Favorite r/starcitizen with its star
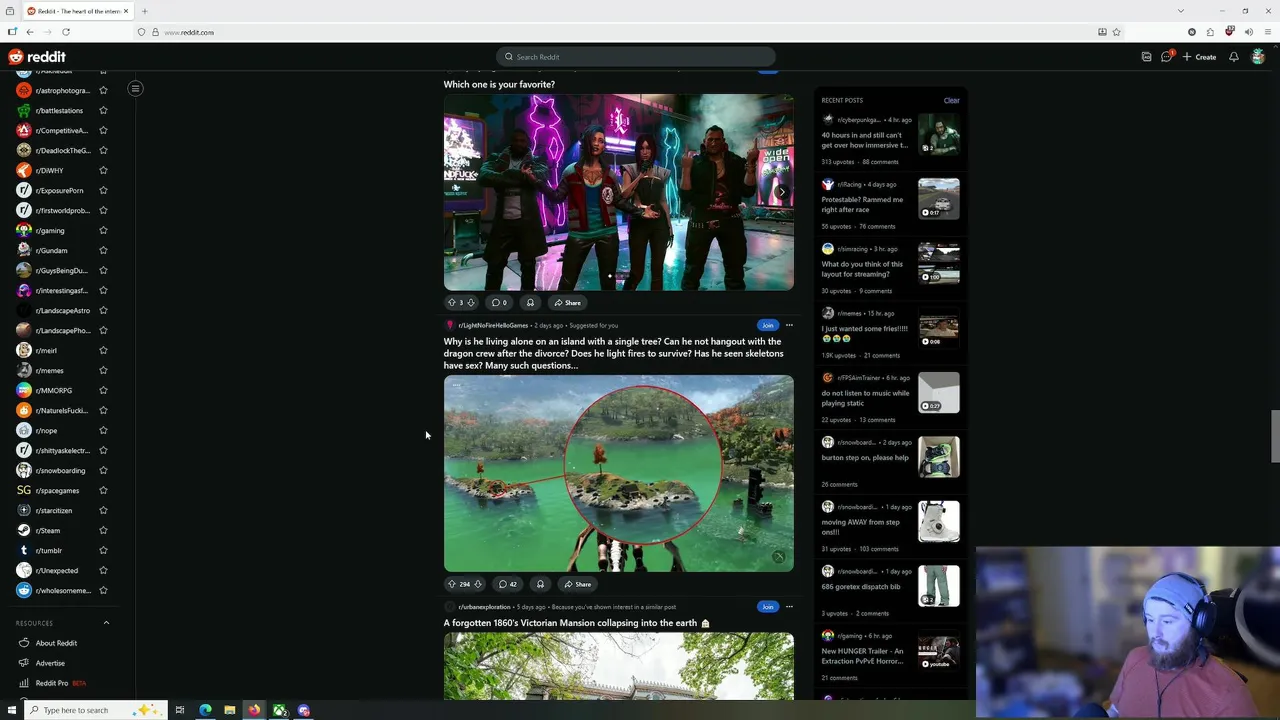Screen dimensions: 1280x720 point(103,510)
